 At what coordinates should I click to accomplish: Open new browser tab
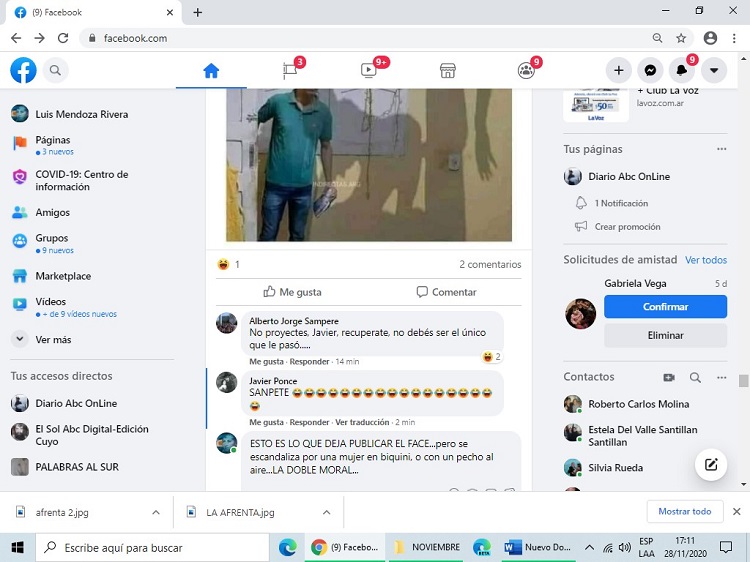(198, 12)
